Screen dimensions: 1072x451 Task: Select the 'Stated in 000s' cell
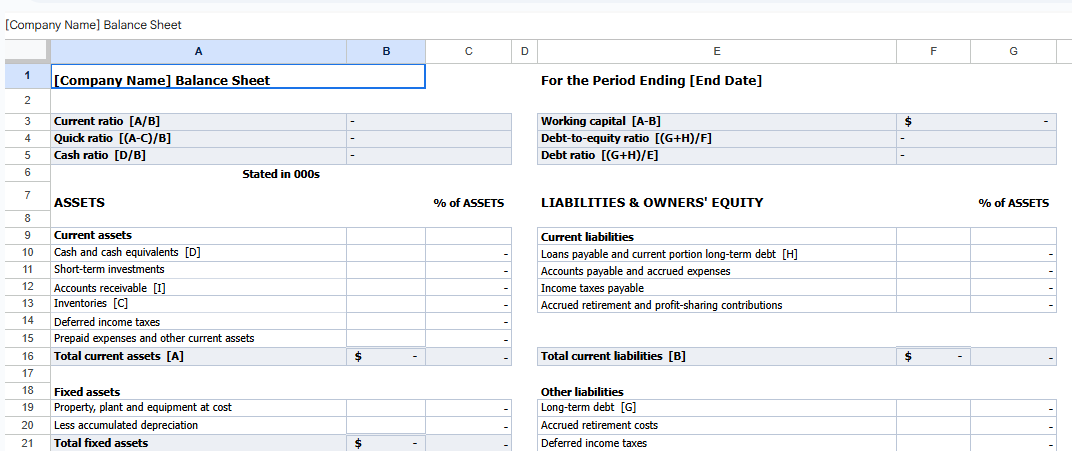pyautogui.click(x=281, y=174)
